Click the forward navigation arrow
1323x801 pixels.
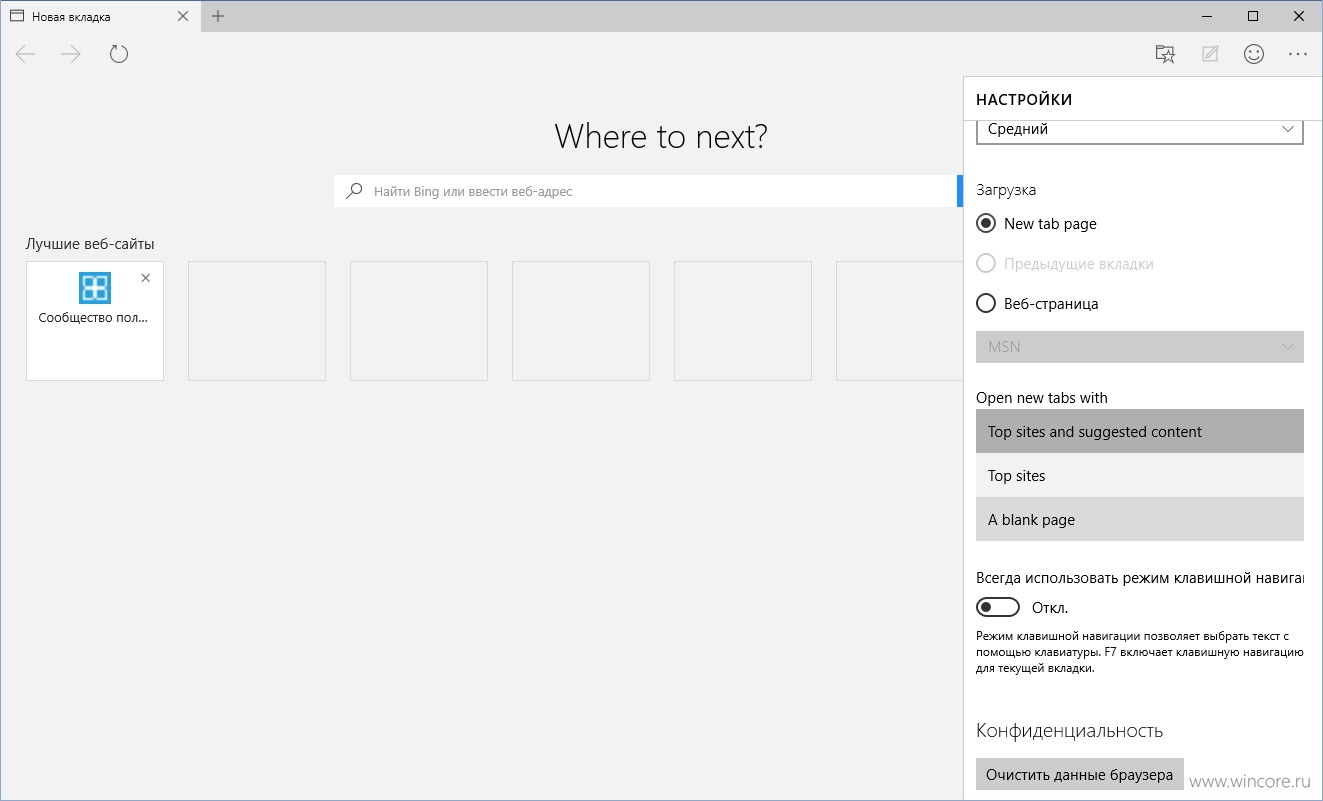(71, 54)
